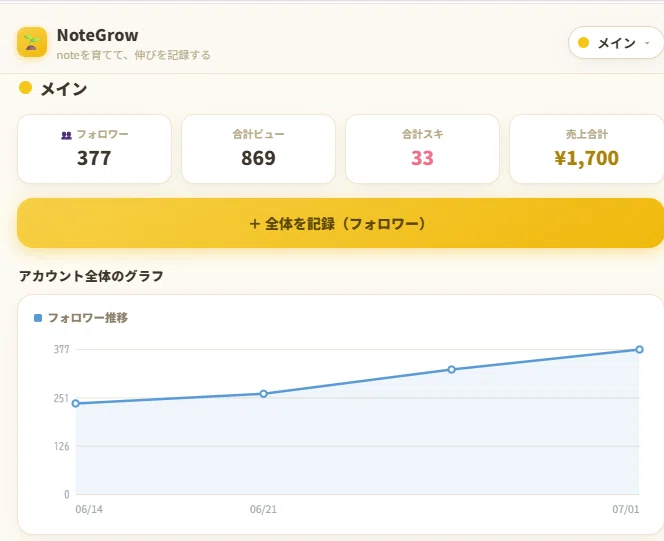Screen dimensions: 664x541
Task: Click the 07/01 data point at 377
Action: click(639, 349)
